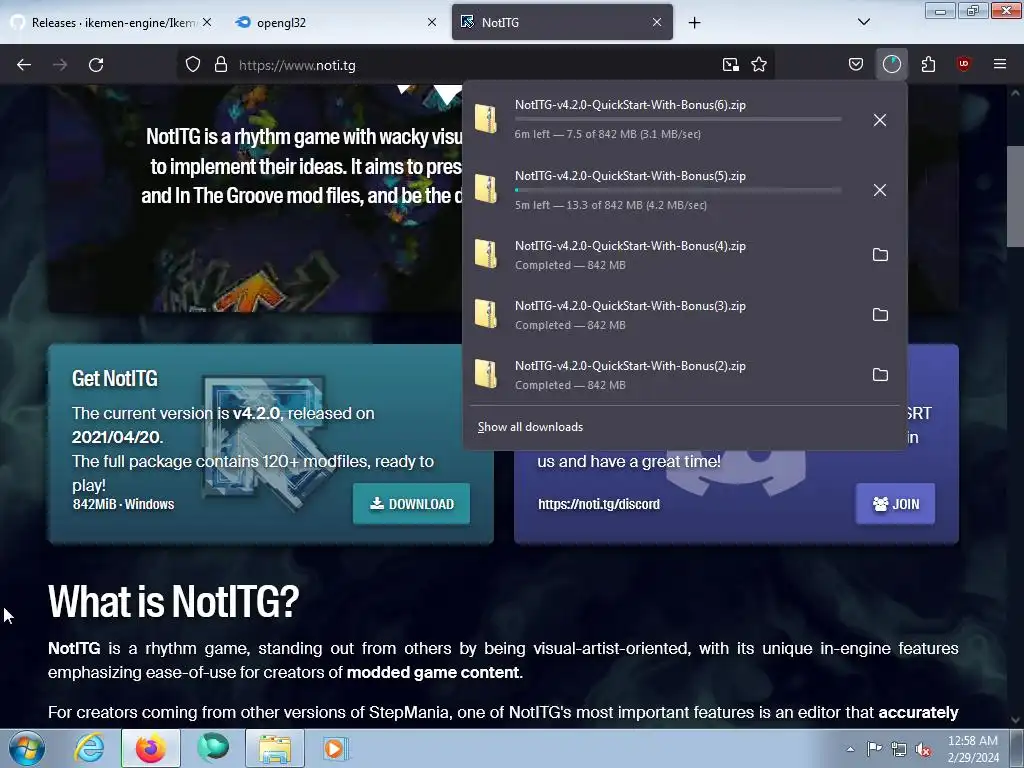Image resolution: width=1024 pixels, height=768 pixels.
Task: Click the Bonus(2).zip file icon
Action: tap(486, 374)
